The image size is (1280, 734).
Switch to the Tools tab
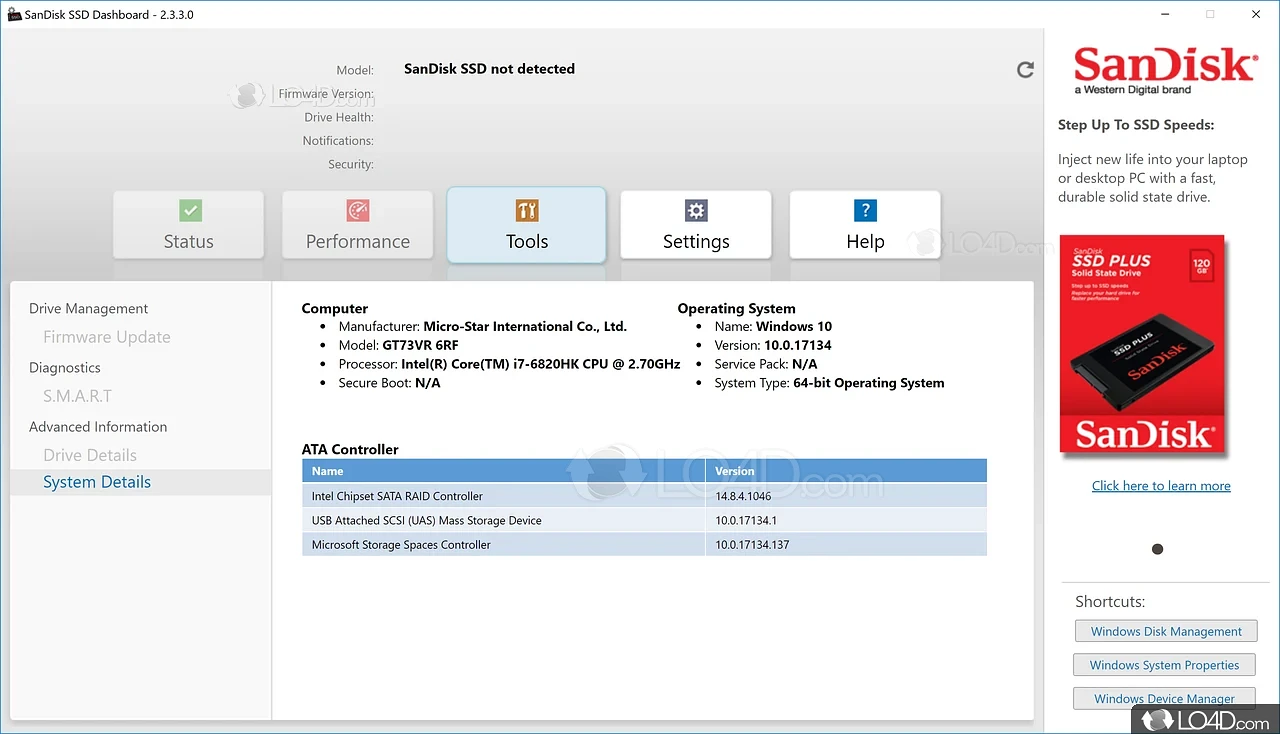pos(527,225)
